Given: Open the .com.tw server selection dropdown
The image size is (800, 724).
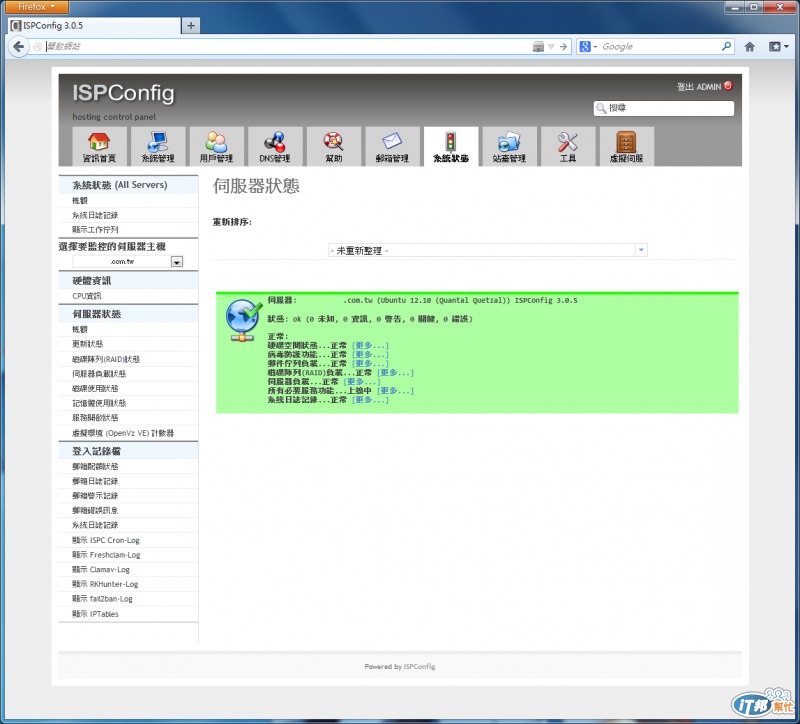Looking at the screenshot, I should [128, 262].
